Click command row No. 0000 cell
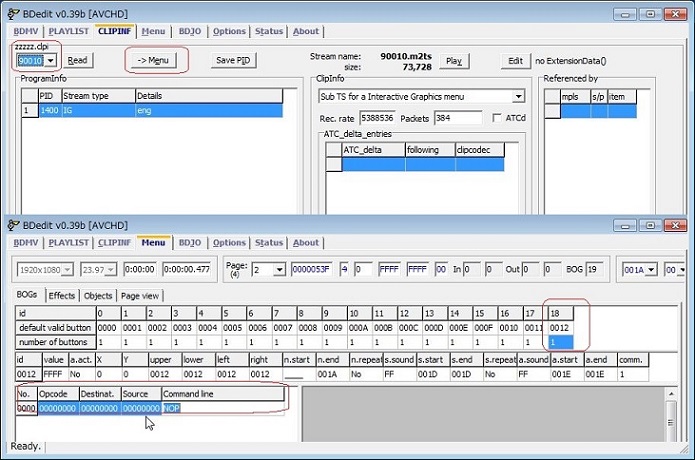This screenshot has width=695, height=460. click(27, 408)
